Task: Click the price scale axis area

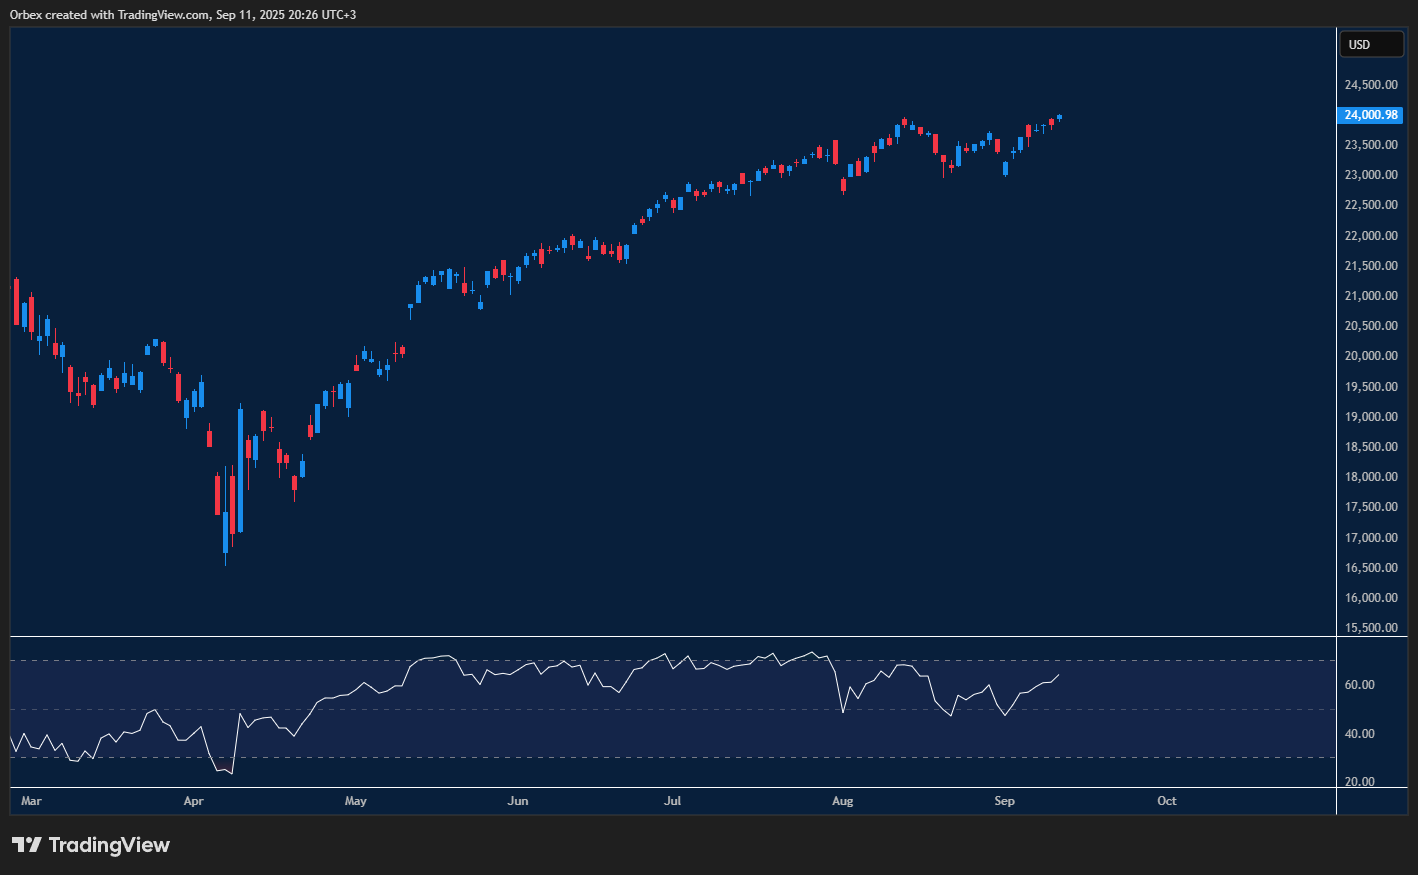Action: [x=1371, y=350]
